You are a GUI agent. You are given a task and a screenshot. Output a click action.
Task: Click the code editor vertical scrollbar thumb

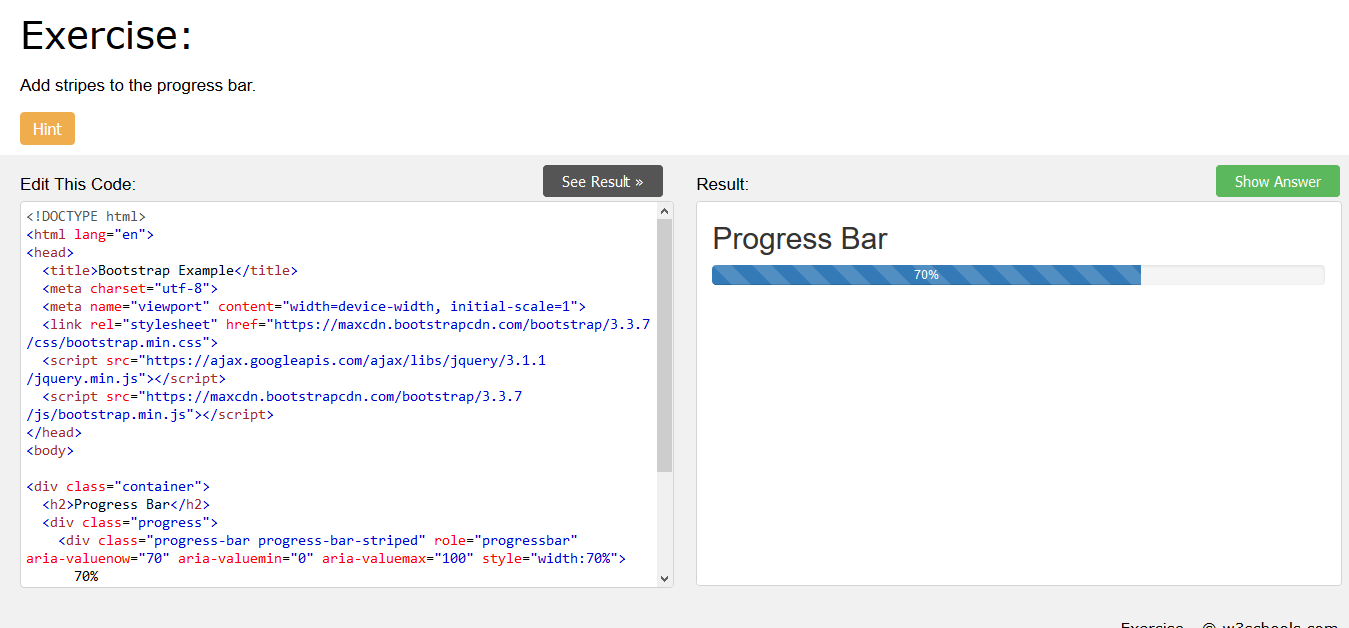(665, 345)
